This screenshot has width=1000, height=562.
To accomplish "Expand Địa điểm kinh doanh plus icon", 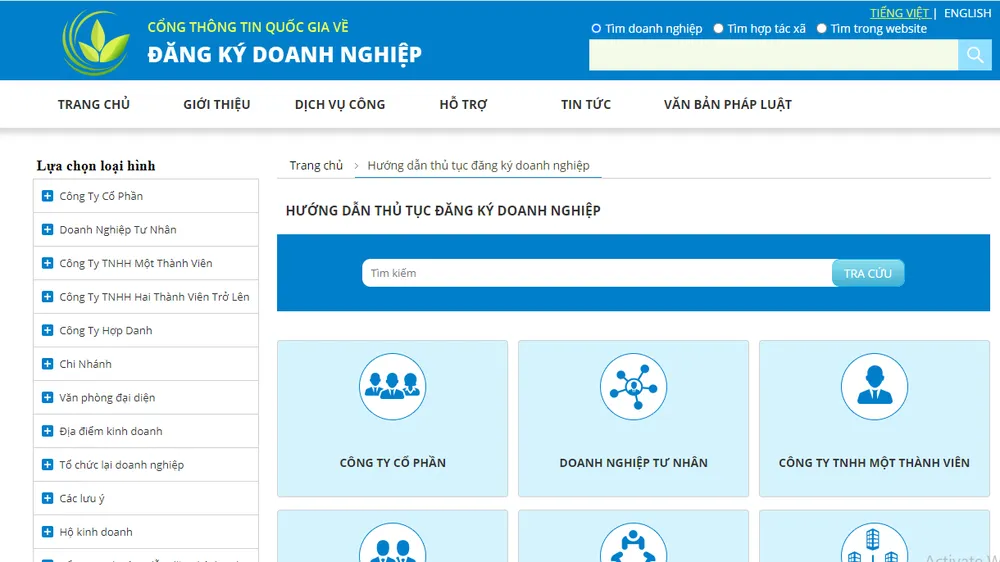I will 47,431.
